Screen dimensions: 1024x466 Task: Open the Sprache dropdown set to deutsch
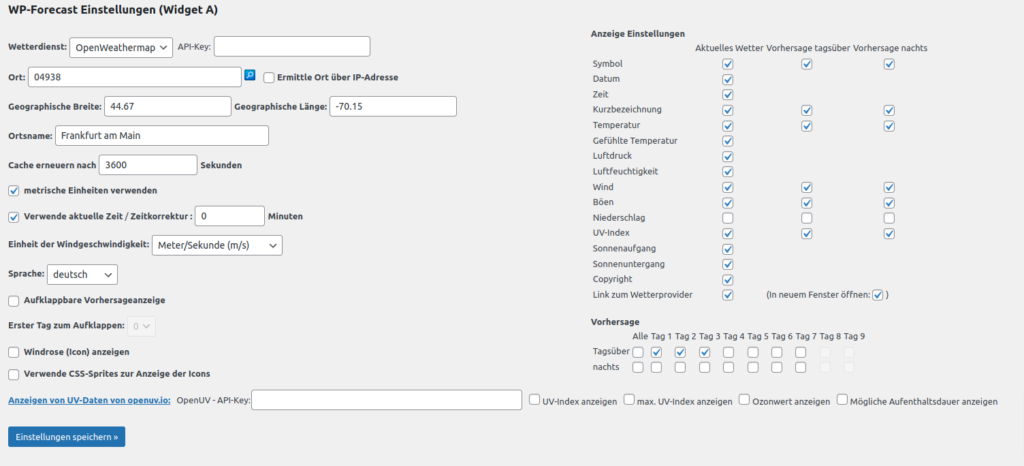pyautogui.click(x=82, y=275)
